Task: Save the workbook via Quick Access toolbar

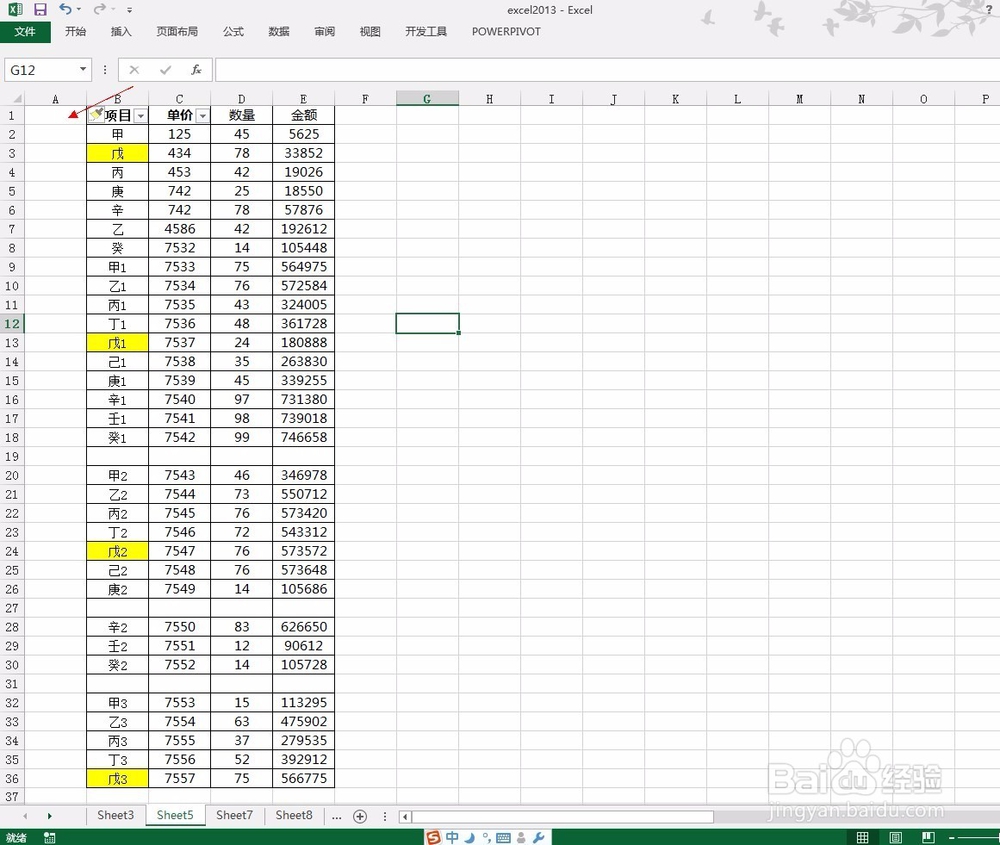Action: [x=40, y=9]
